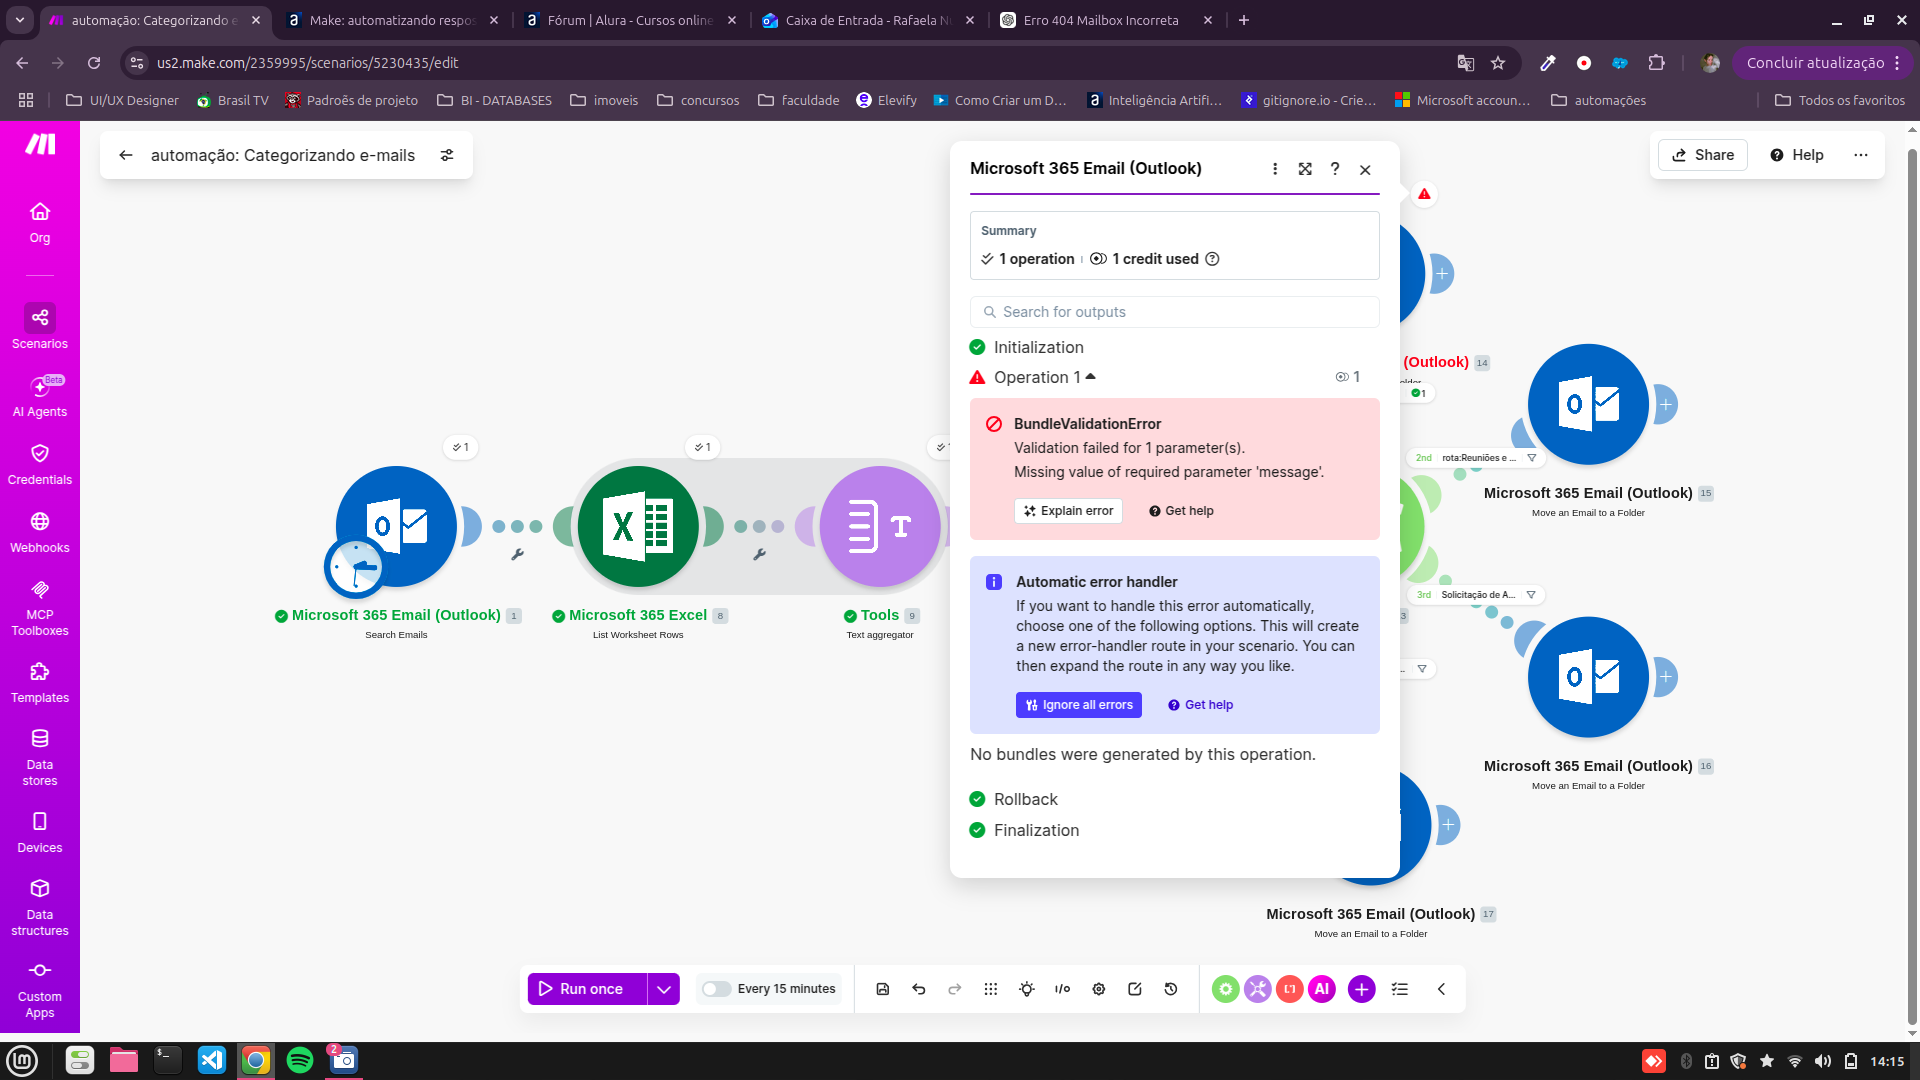Collapse the bottom toolbar
The height and width of the screenshot is (1080, 1920).
click(x=1442, y=989)
